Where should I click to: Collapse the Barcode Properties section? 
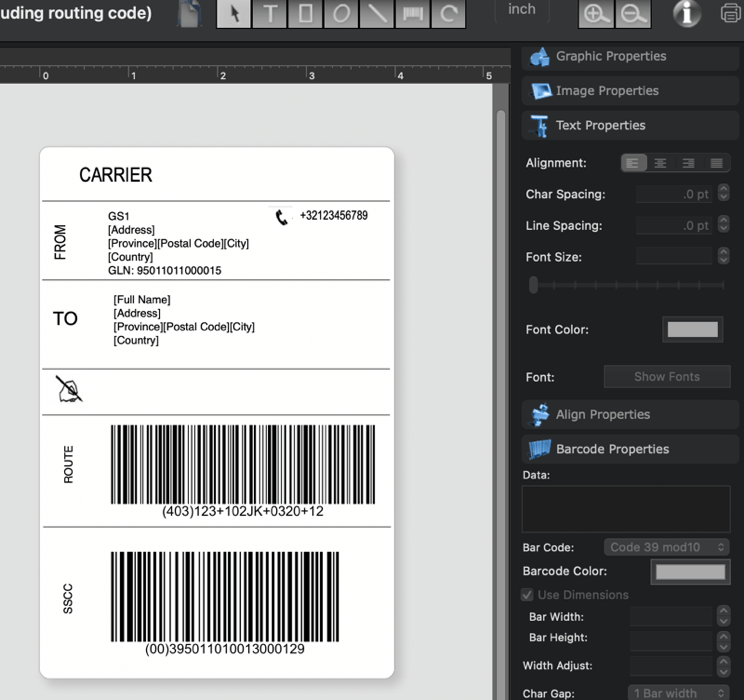click(x=630, y=449)
